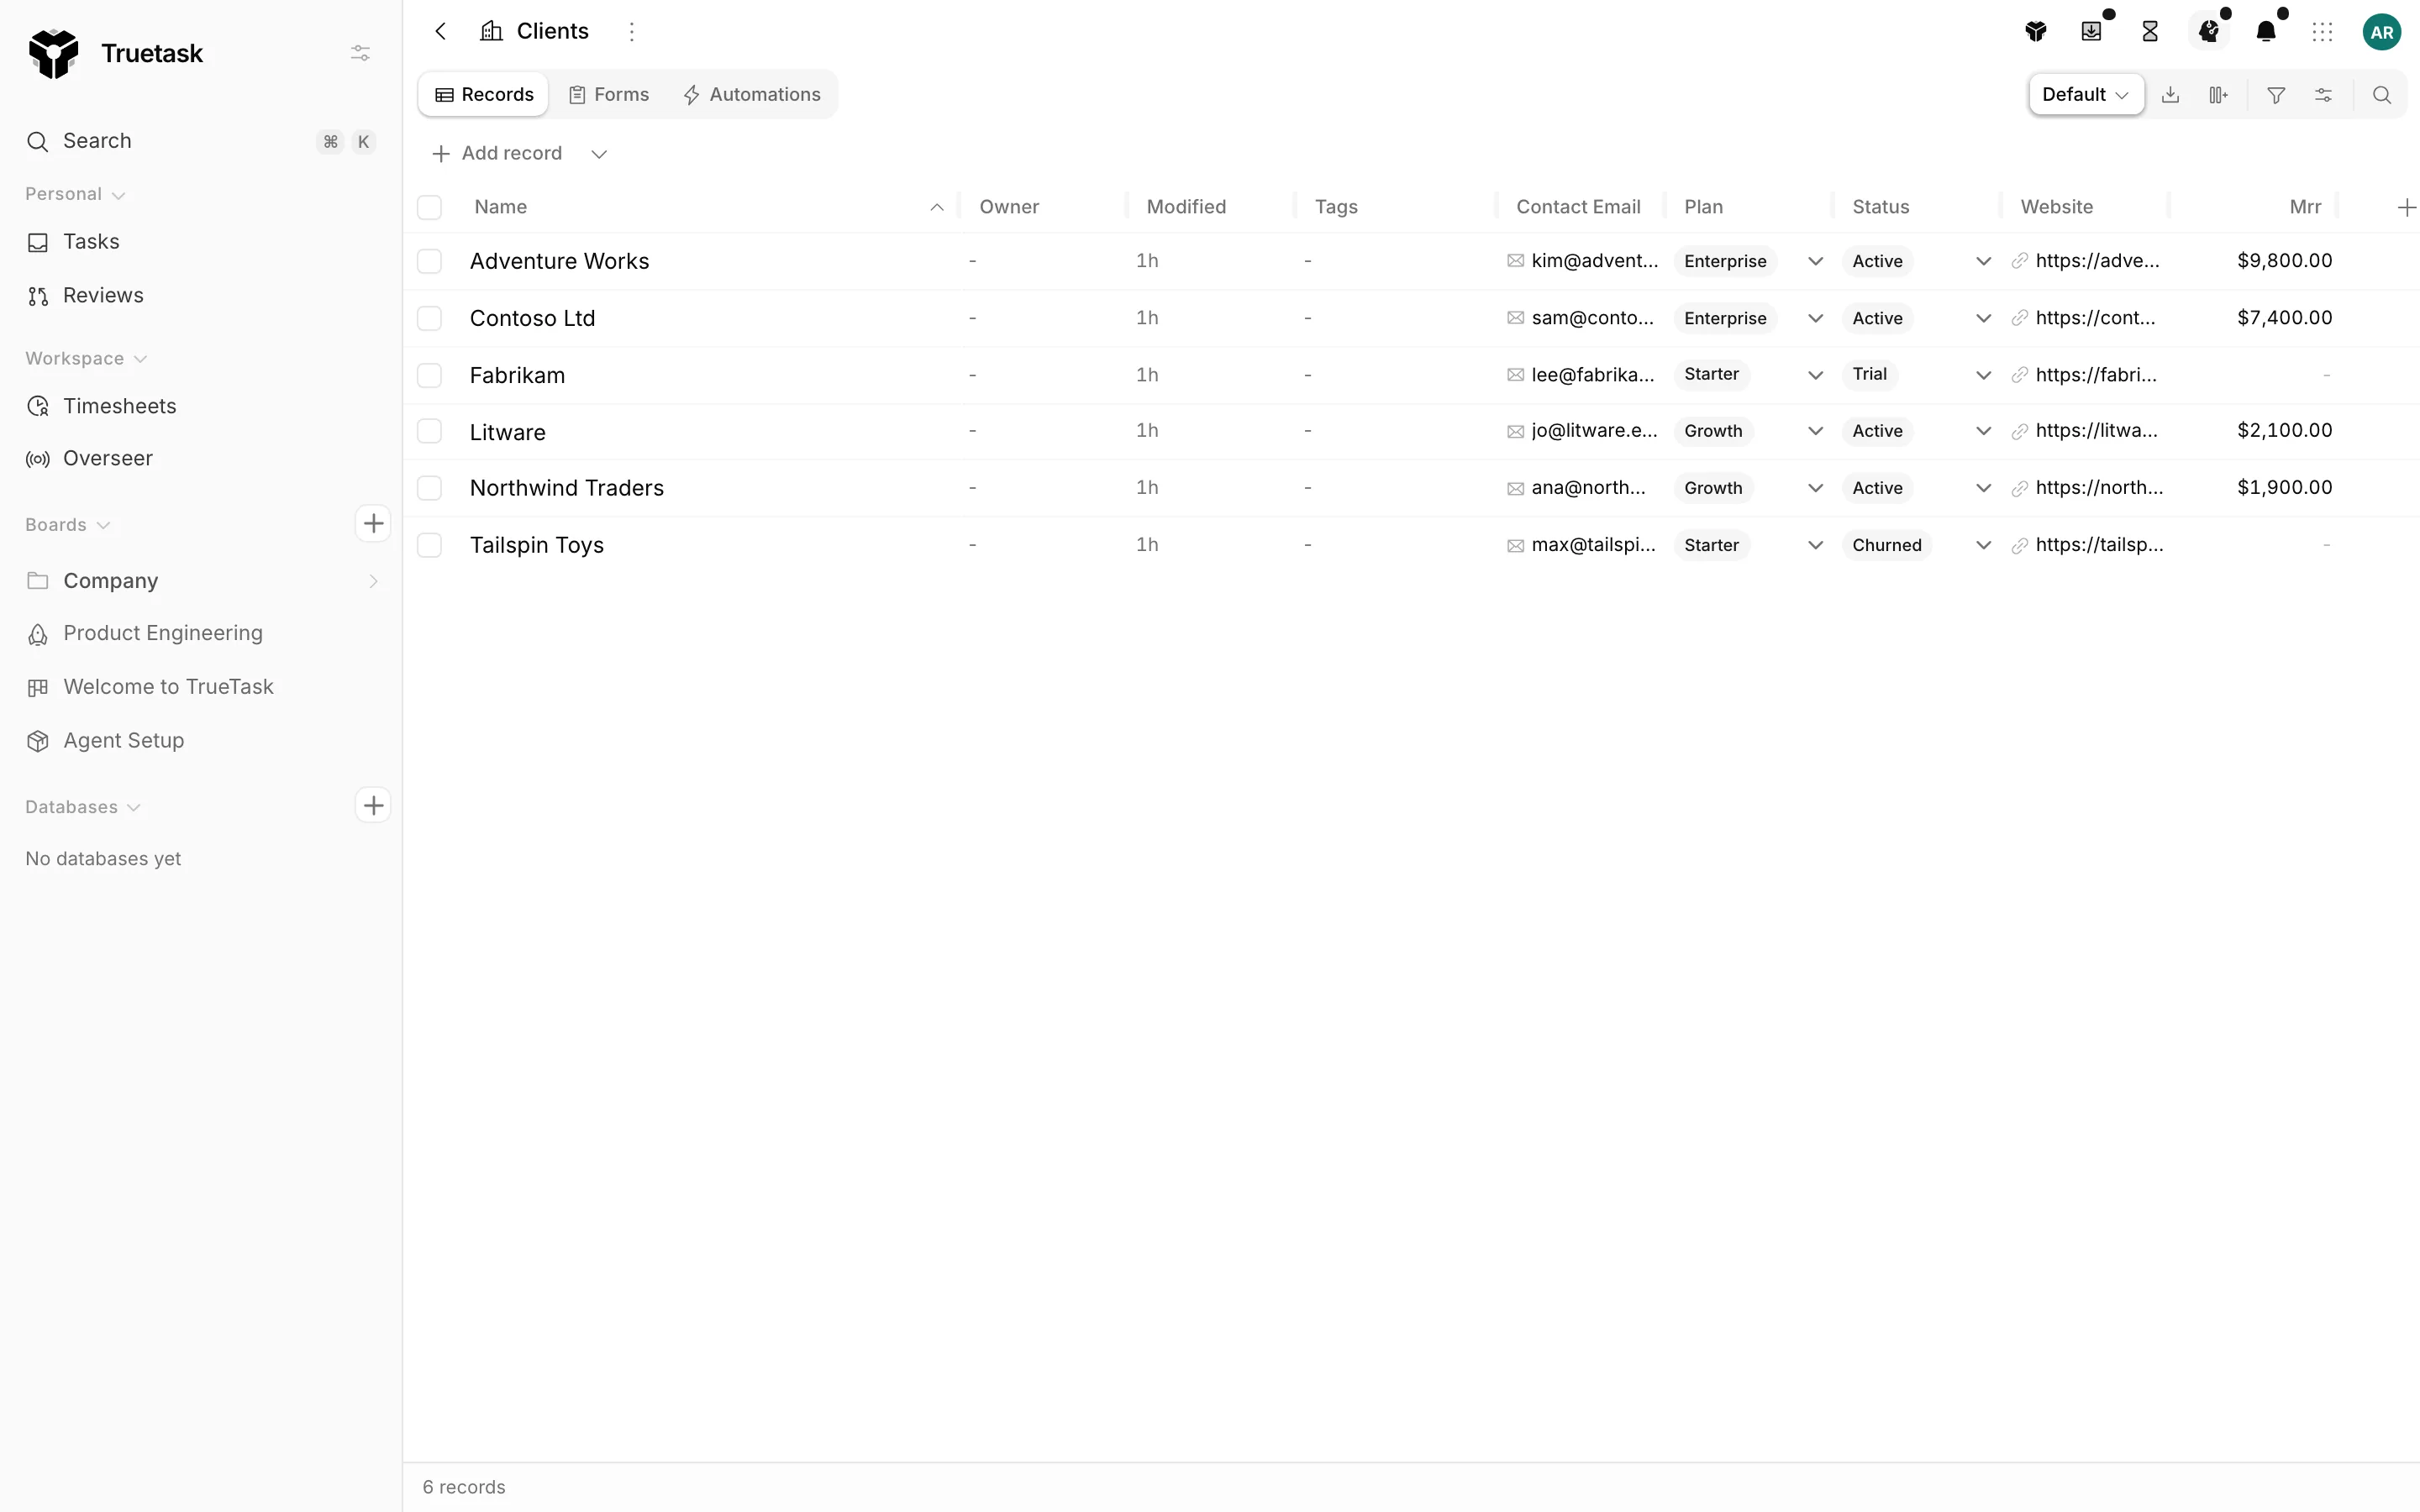
Task: Open Plan dropdown for Litware
Action: [x=1815, y=431]
